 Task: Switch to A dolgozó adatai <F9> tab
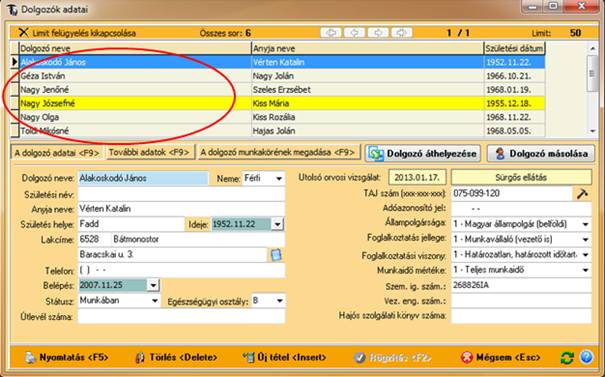(57, 153)
